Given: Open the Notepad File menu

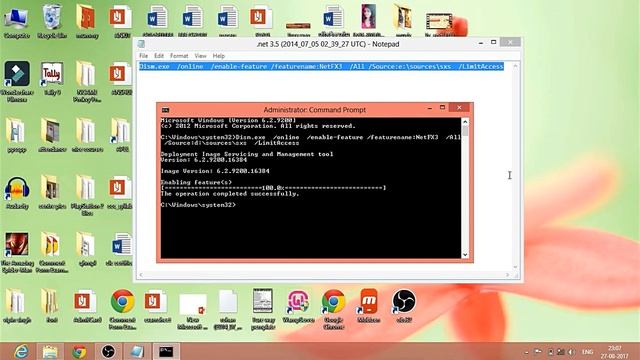Looking at the screenshot, I should [143, 56].
